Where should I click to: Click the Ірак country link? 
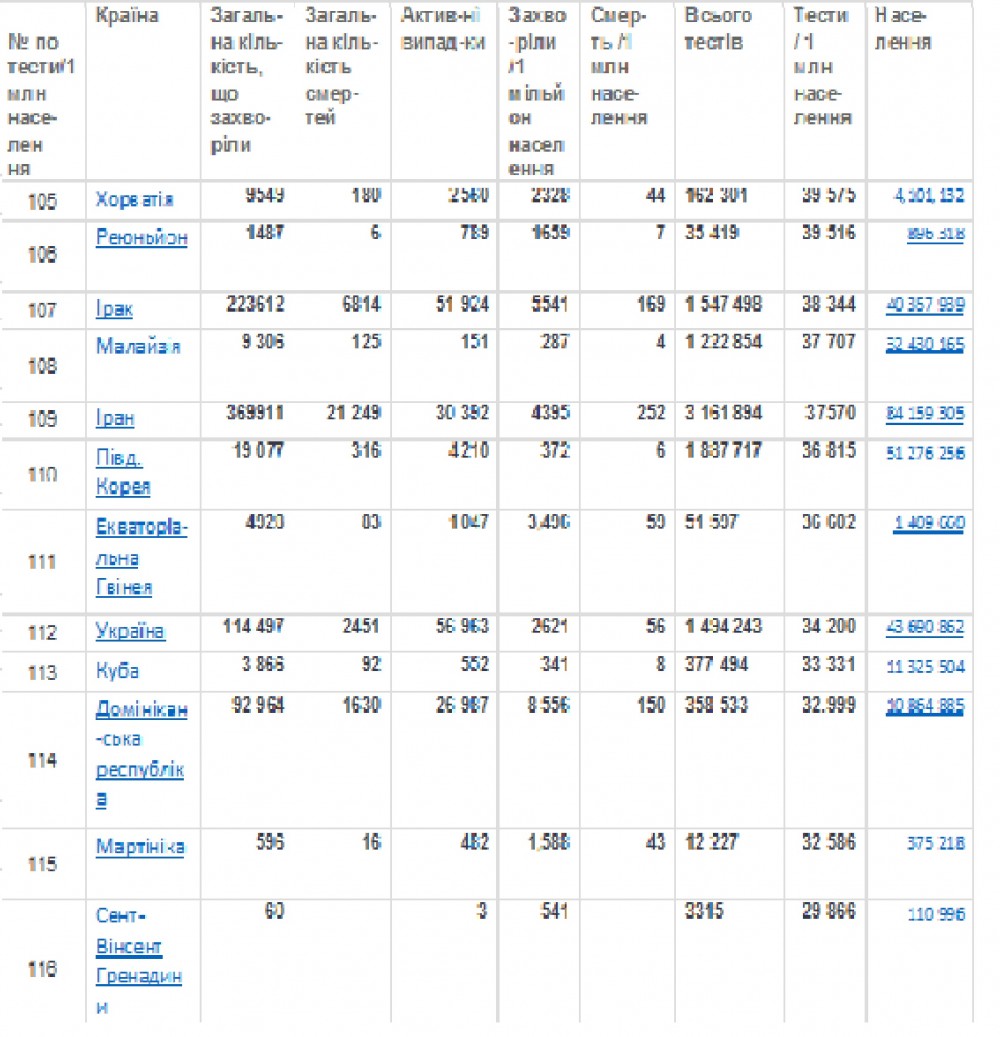pyautogui.click(x=114, y=309)
